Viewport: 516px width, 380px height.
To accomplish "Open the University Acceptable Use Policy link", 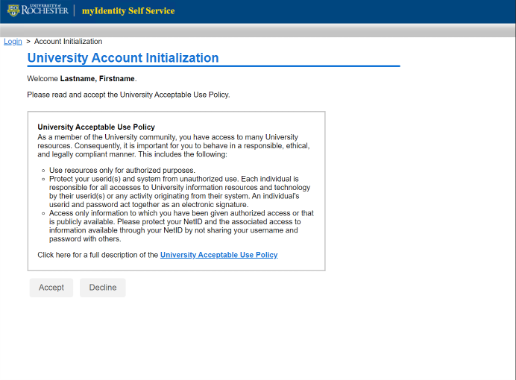I will coord(219,255).
